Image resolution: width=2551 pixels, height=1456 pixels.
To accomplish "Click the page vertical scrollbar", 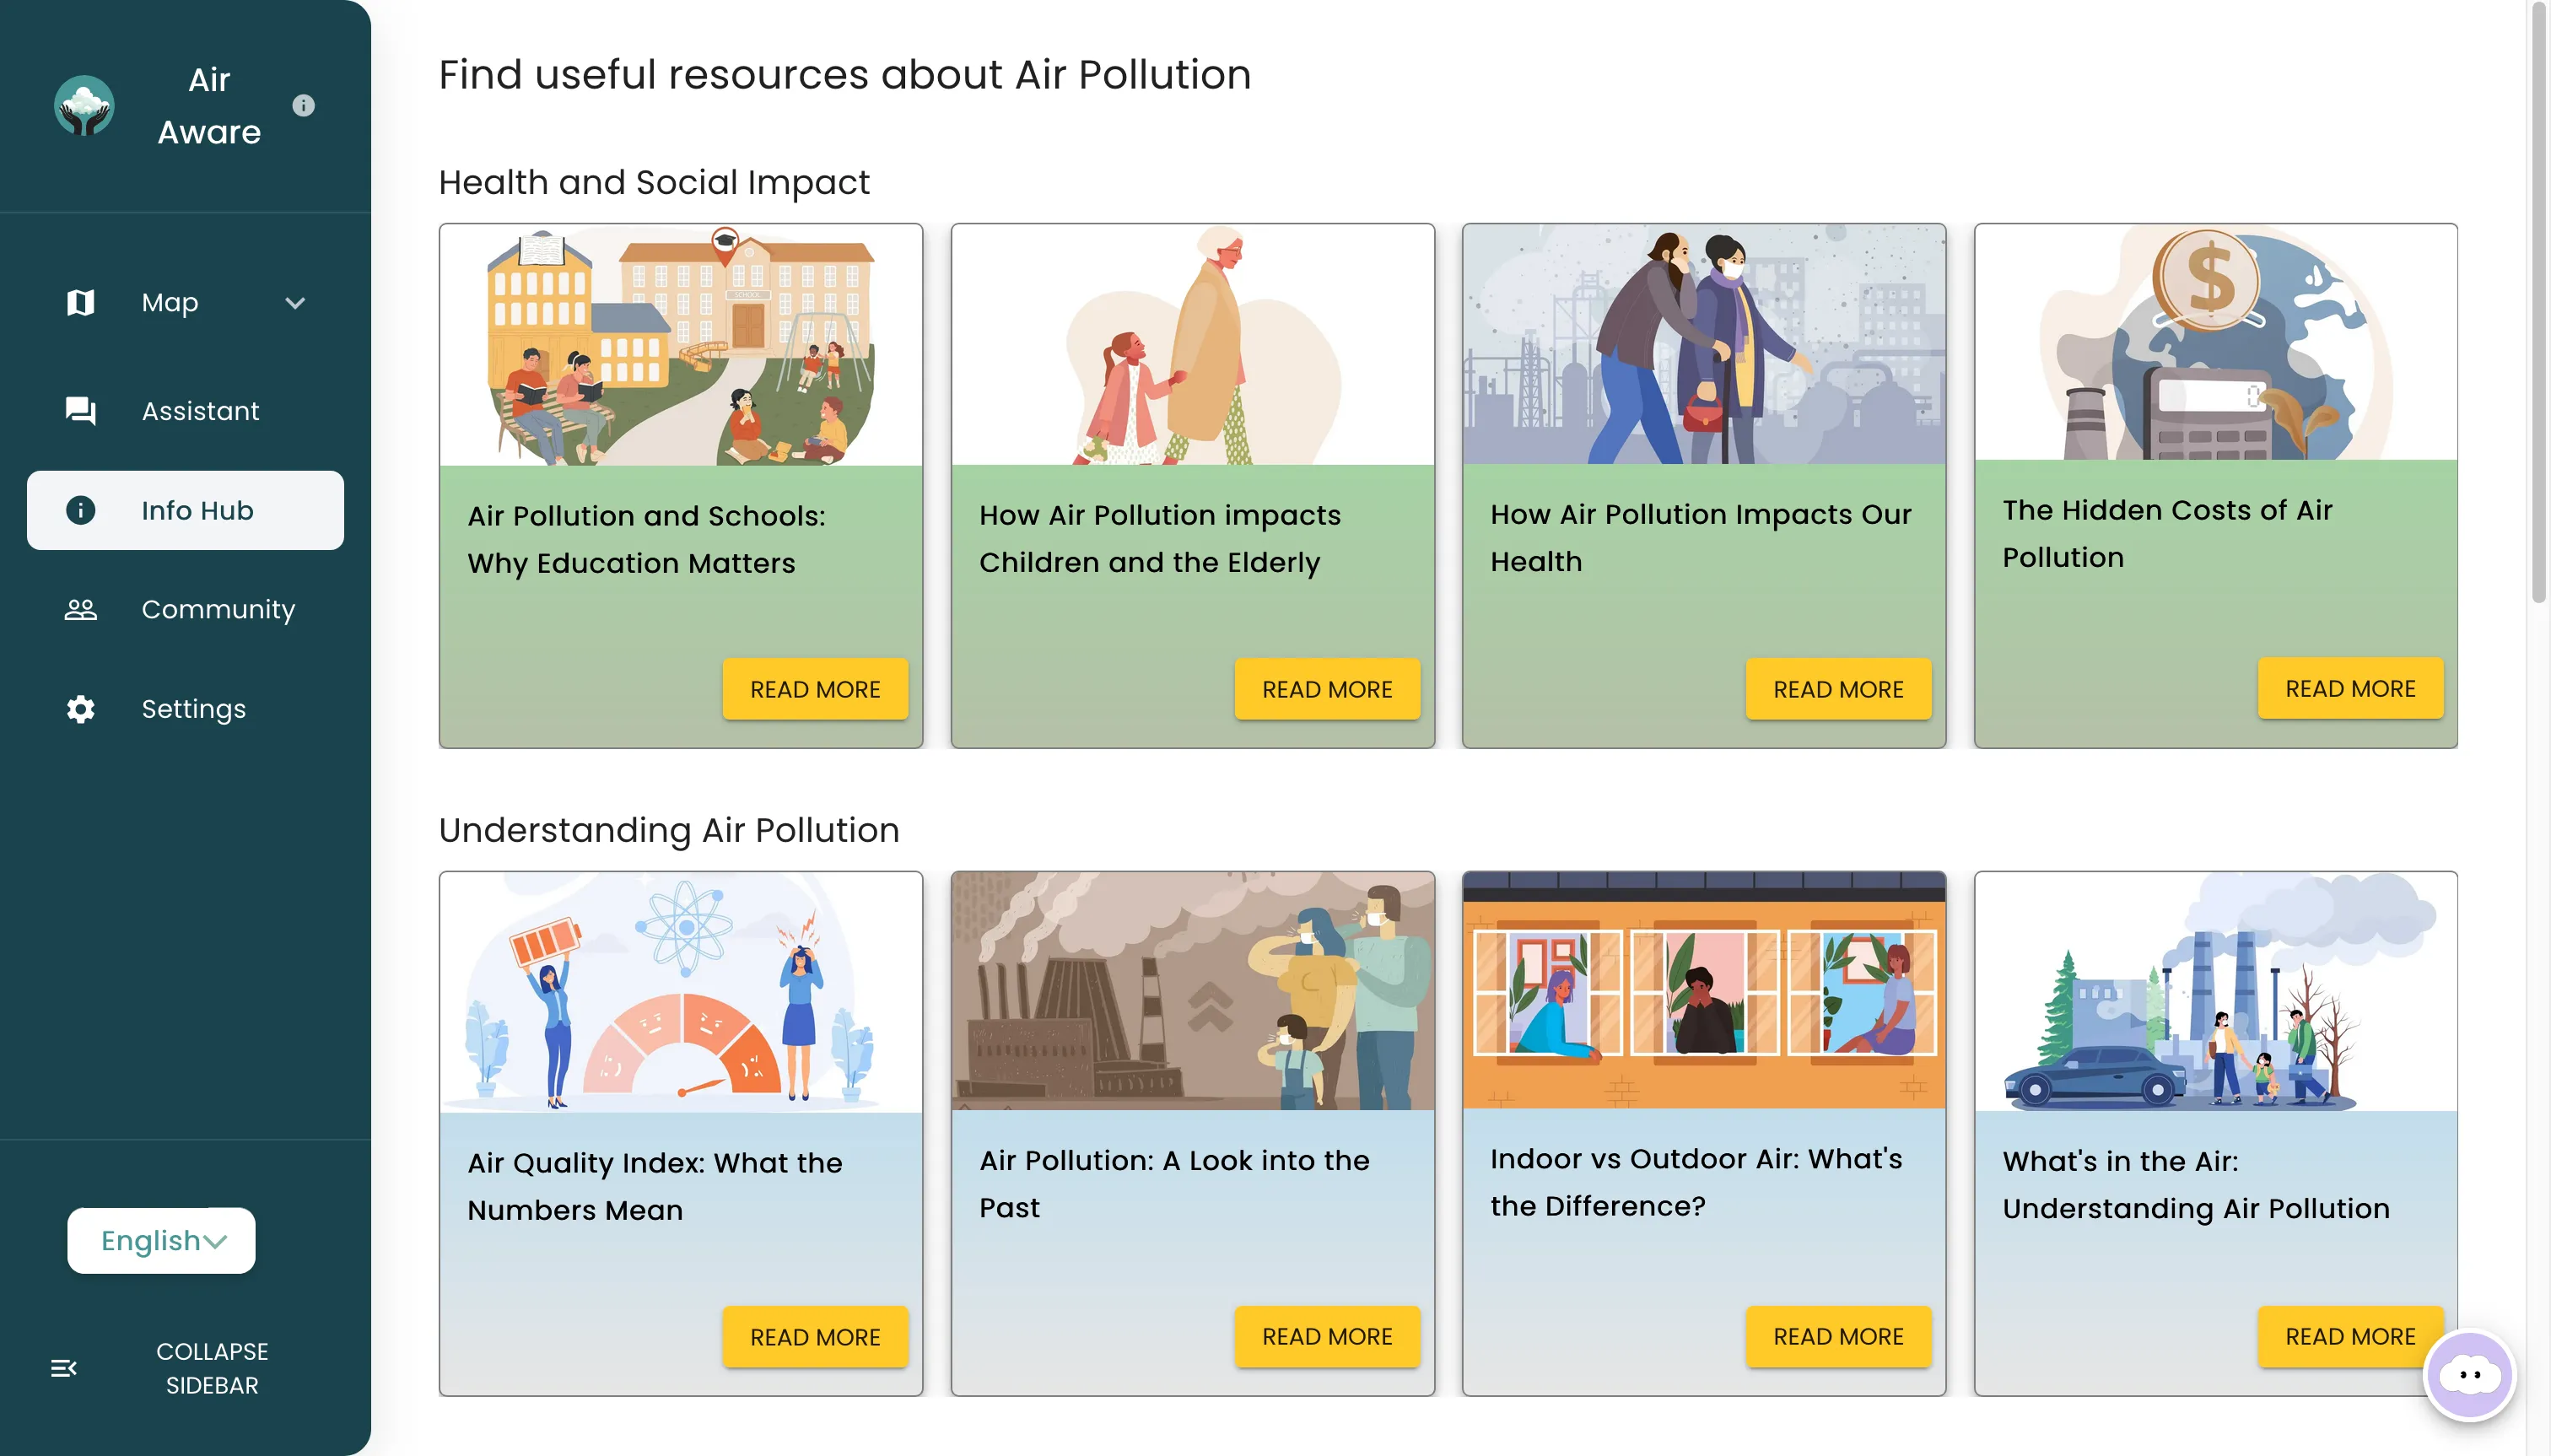I will (2538, 300).
